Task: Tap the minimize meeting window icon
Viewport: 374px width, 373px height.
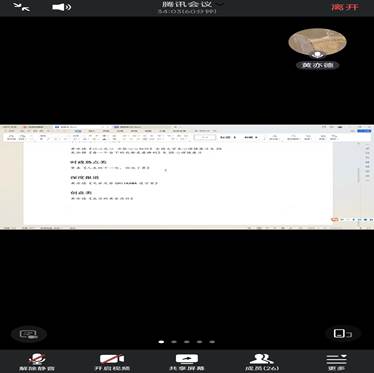Action: click(x=22, y=7)
